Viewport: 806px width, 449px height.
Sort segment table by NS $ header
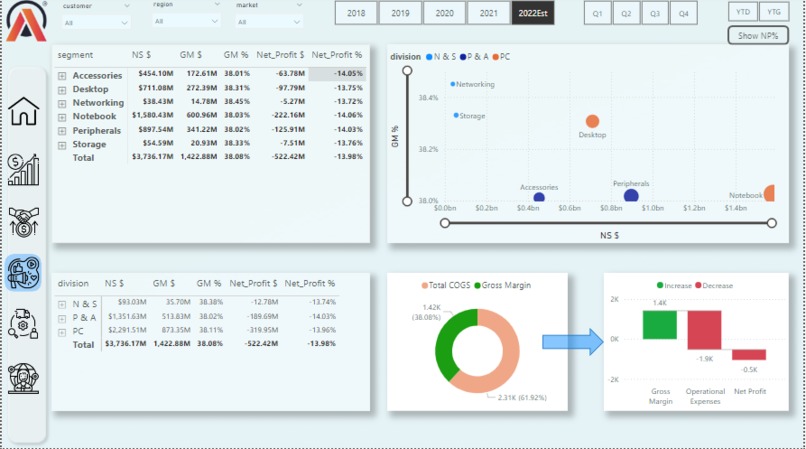141,55
